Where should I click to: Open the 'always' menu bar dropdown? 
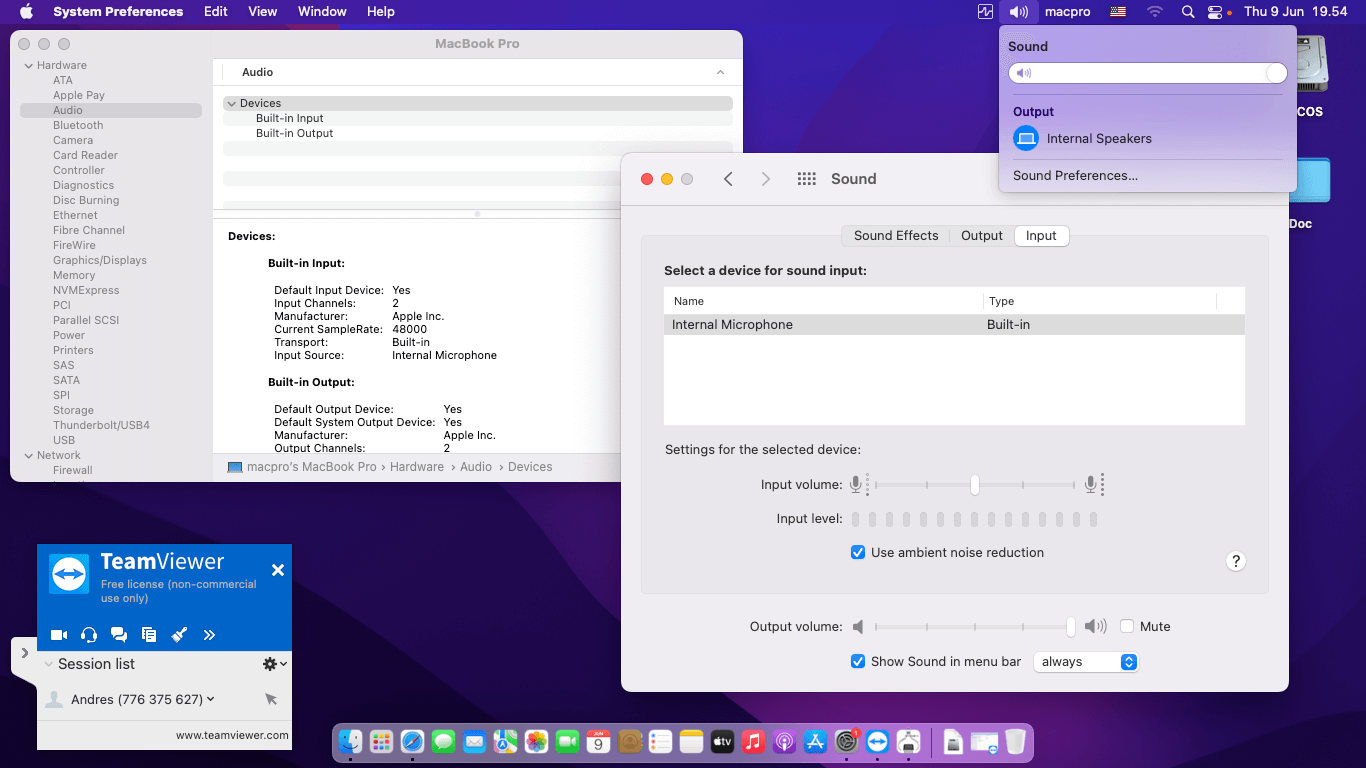point(1086,662)
